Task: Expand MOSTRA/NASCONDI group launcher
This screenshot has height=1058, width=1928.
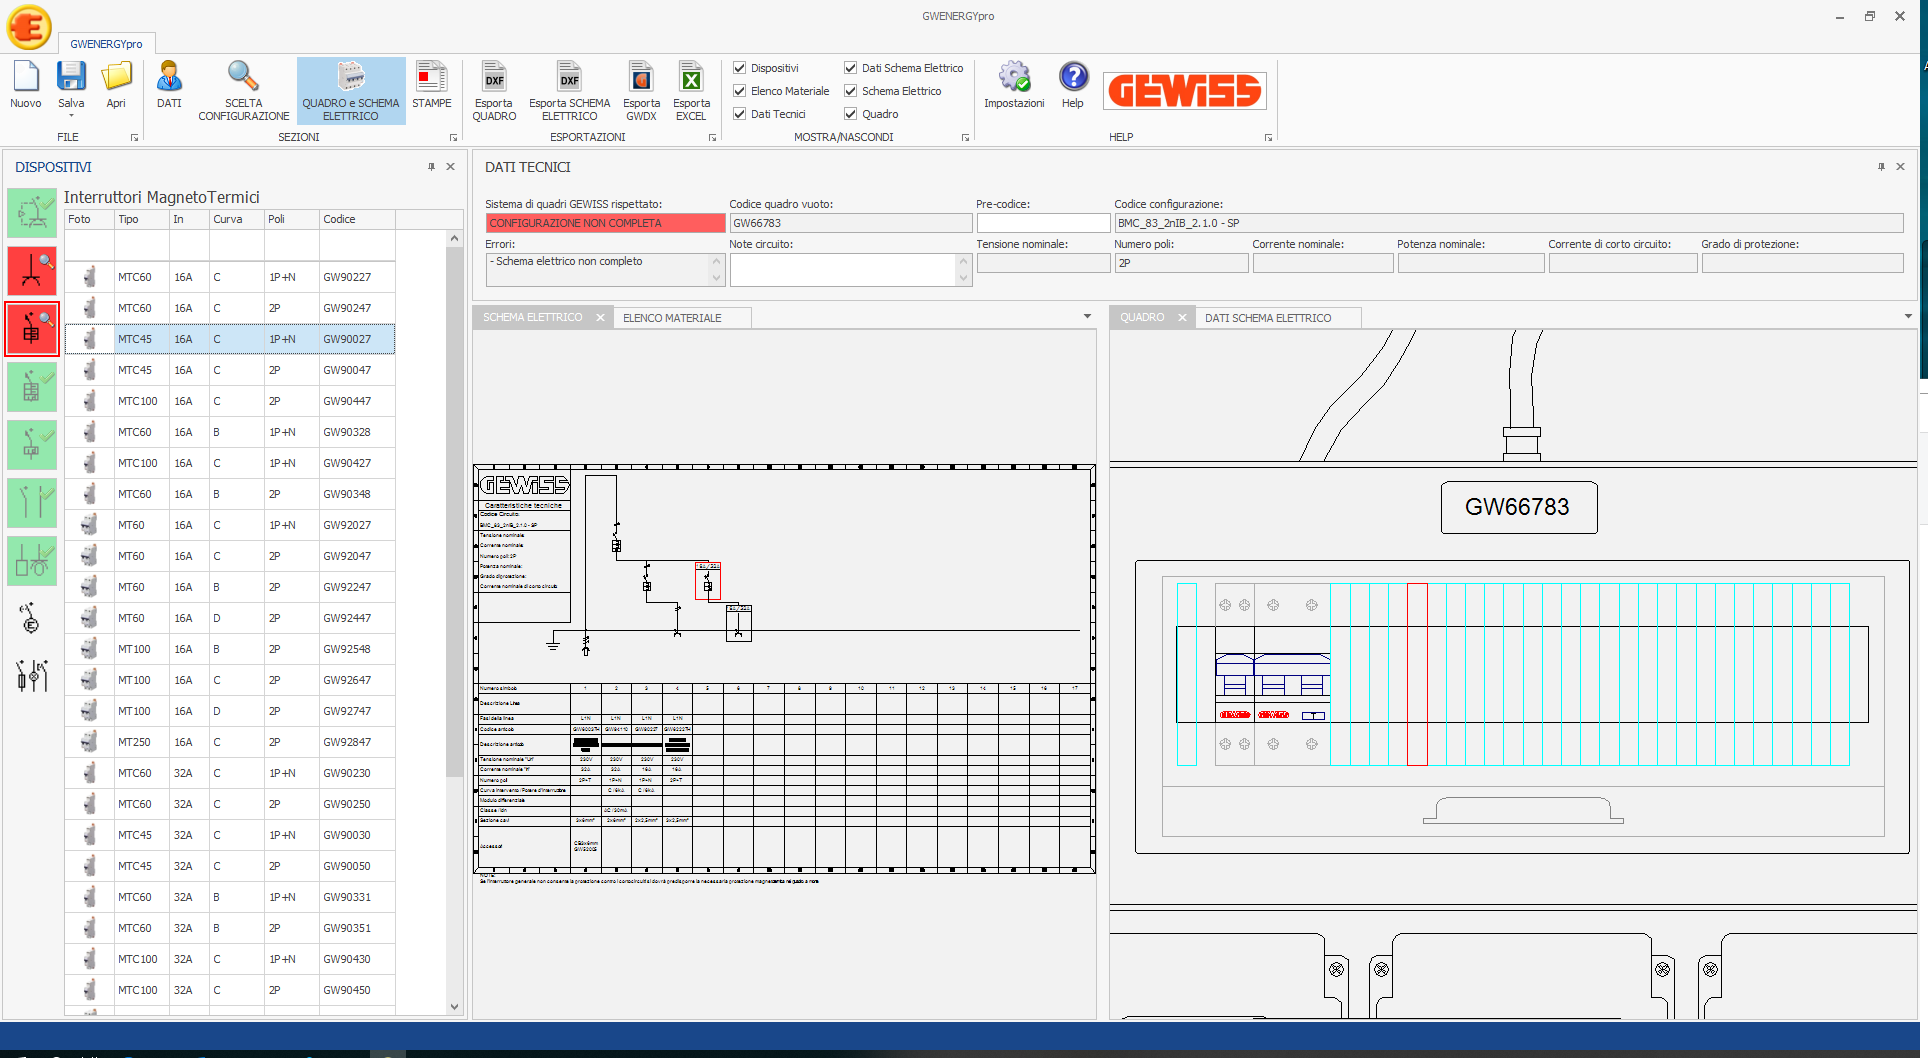Action: pos(965,137)
